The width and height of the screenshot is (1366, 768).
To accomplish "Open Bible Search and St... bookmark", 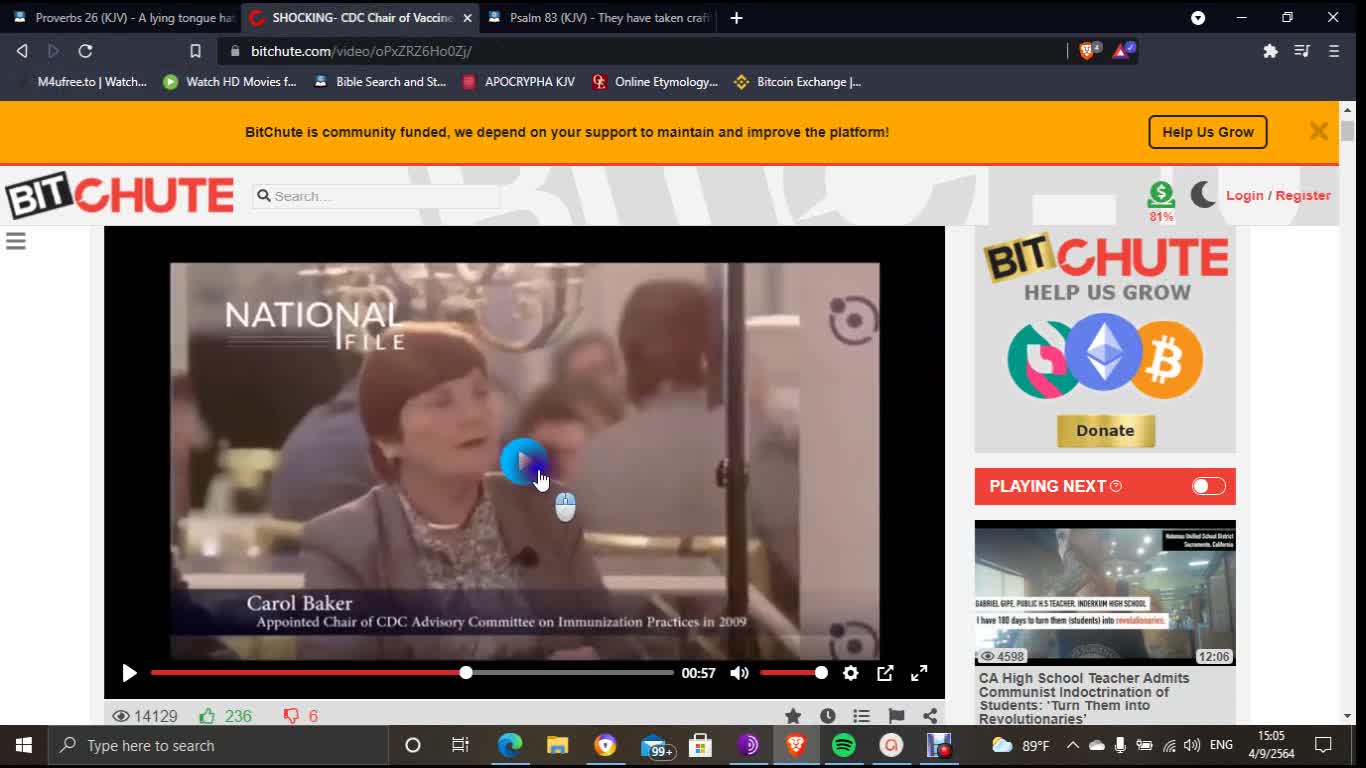I will pyautogui.click(x=380, y=82).
